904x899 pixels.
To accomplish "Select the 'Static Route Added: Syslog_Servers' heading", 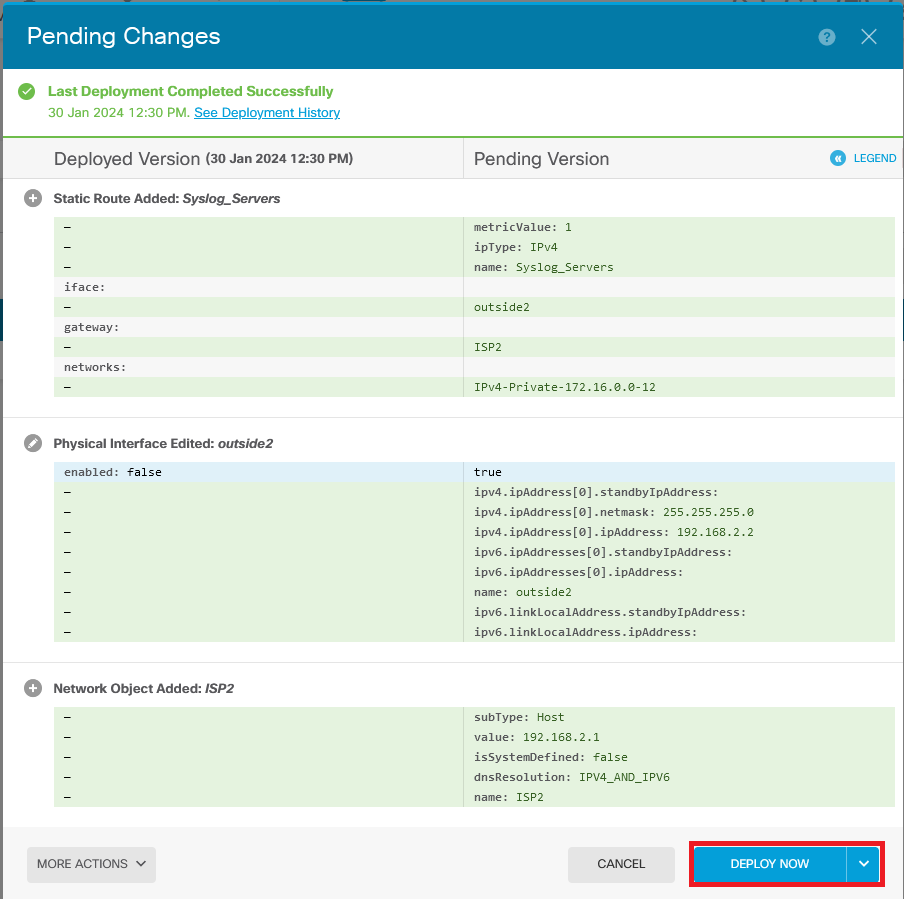I will click(x=167, y=198).
